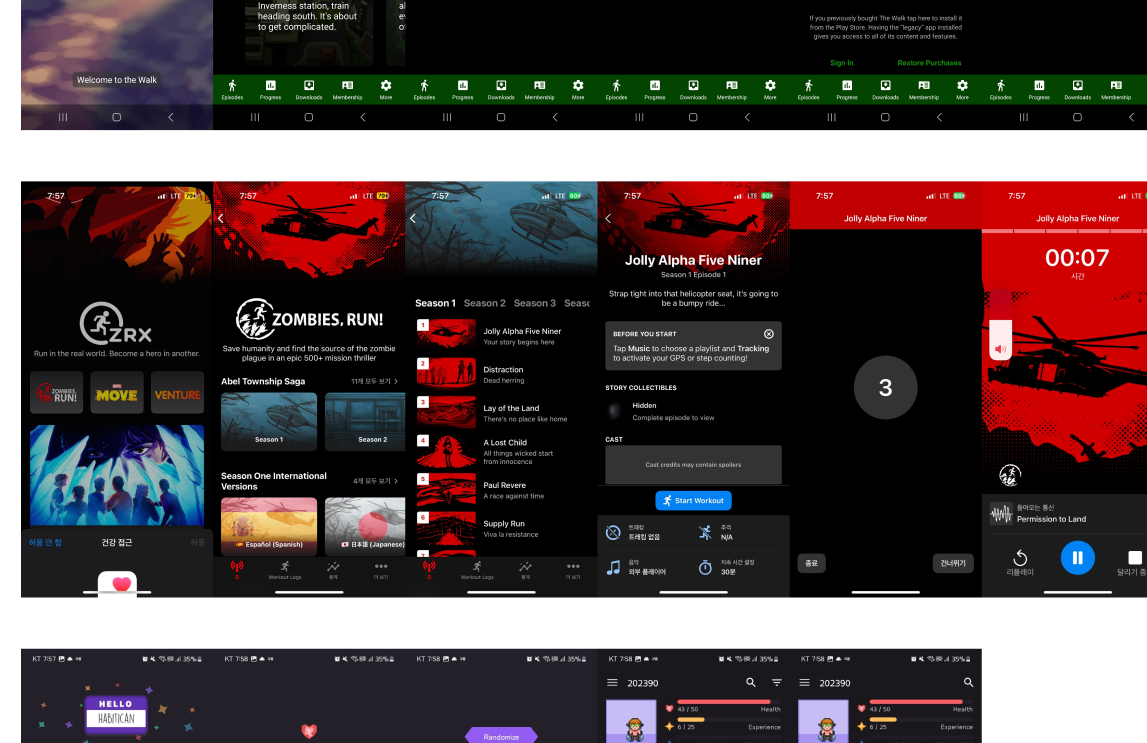1147x743 pixels.
Task: Tap Membership icon under the Inverness station text
Action: coord(347,89)
